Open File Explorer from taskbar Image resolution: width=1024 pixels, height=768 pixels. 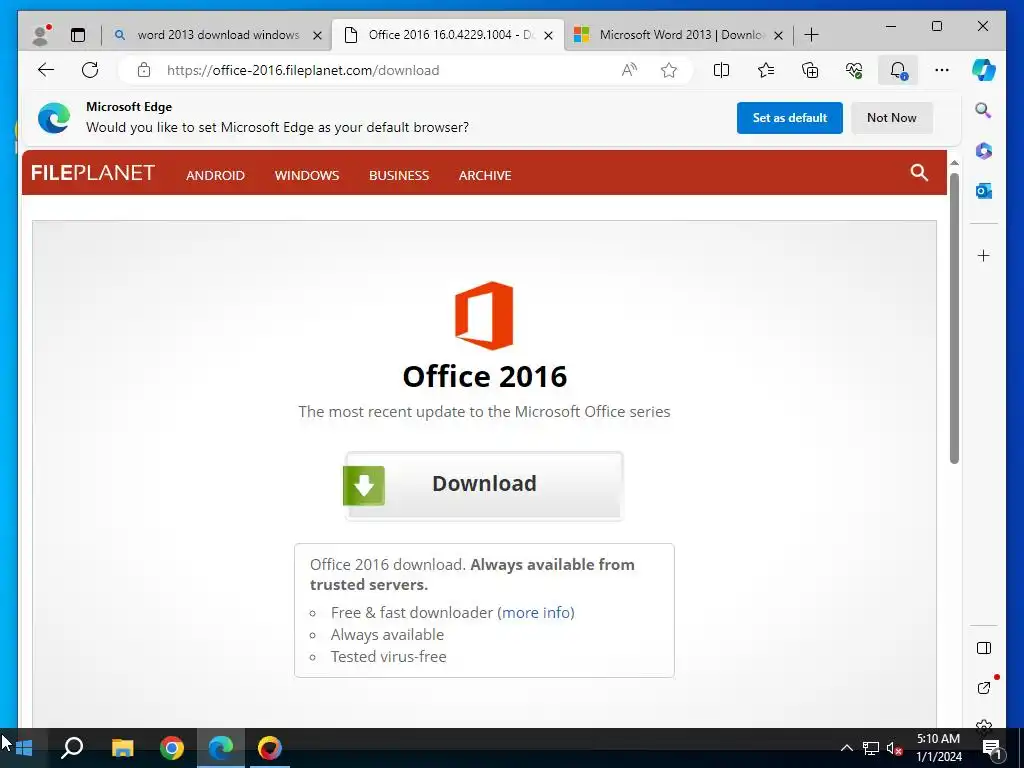point(122,748)
